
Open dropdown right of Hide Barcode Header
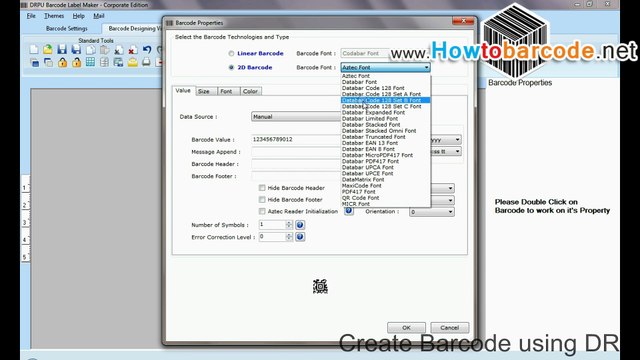click(x=442, y=188)
